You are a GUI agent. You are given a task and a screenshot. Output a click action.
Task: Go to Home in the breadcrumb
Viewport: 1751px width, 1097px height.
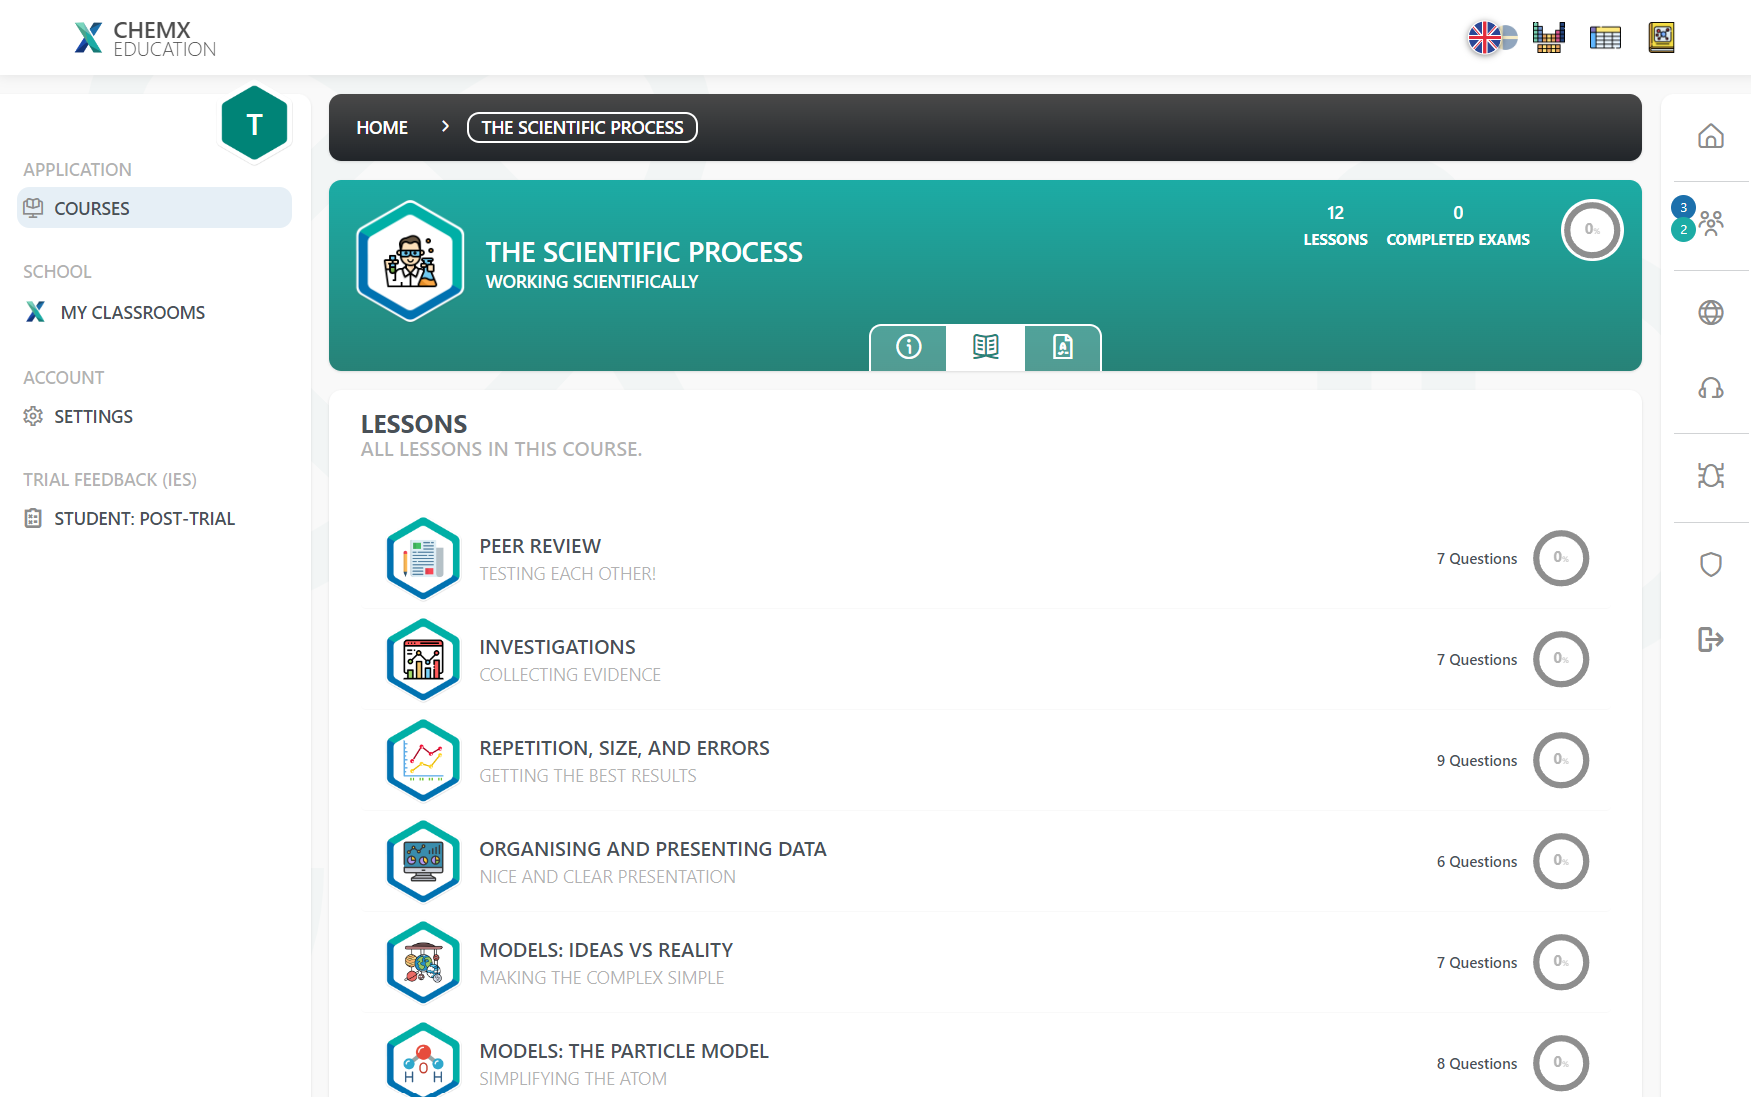(x=382, y=128)
